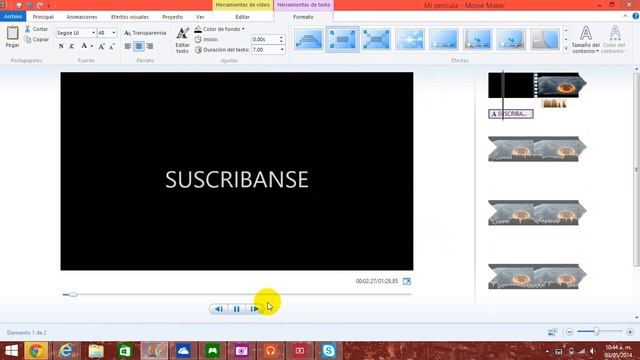Select the first text effect thumbnail

pos(309,40)
